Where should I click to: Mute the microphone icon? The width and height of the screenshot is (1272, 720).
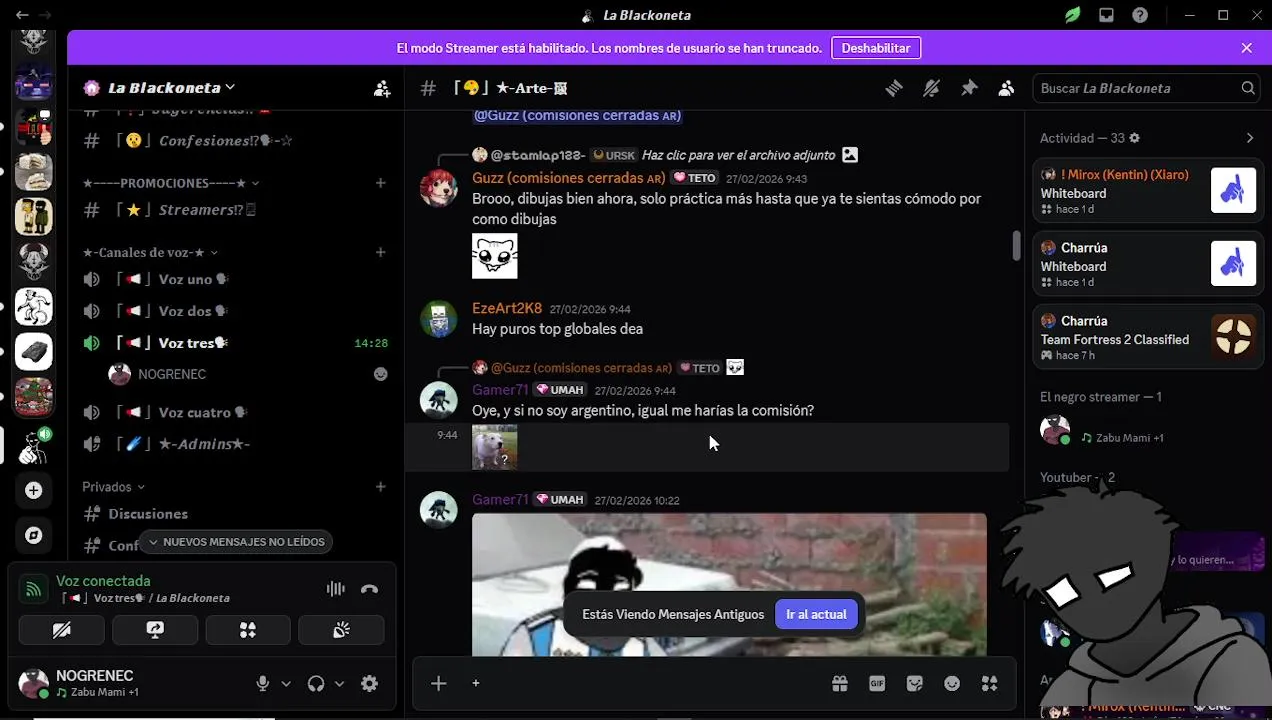click(x=262, y=683)
